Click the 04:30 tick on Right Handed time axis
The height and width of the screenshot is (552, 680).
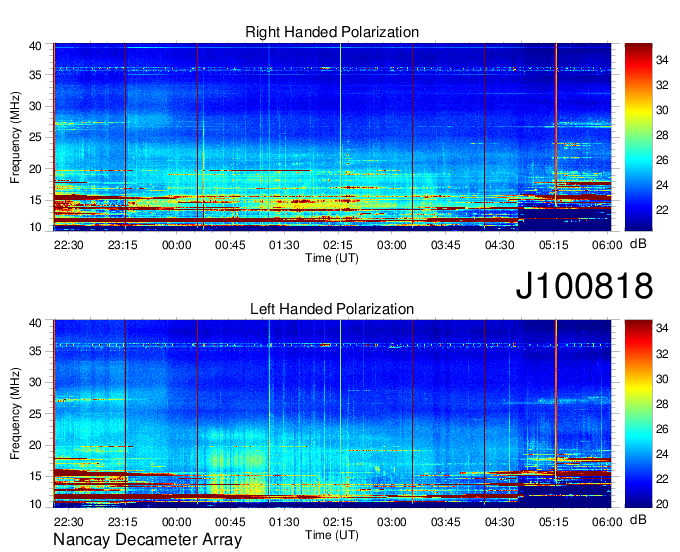click(x=500, y=245)
